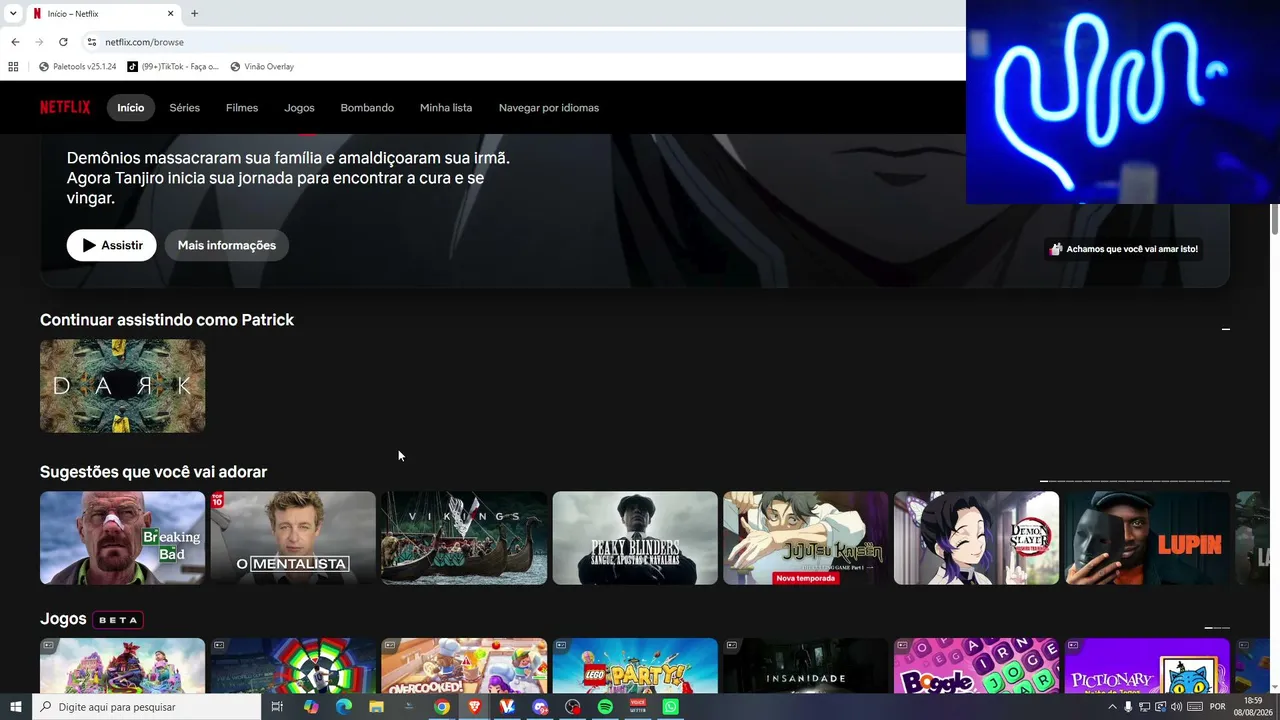Change the POR input language

click(x=1218, y=707)
